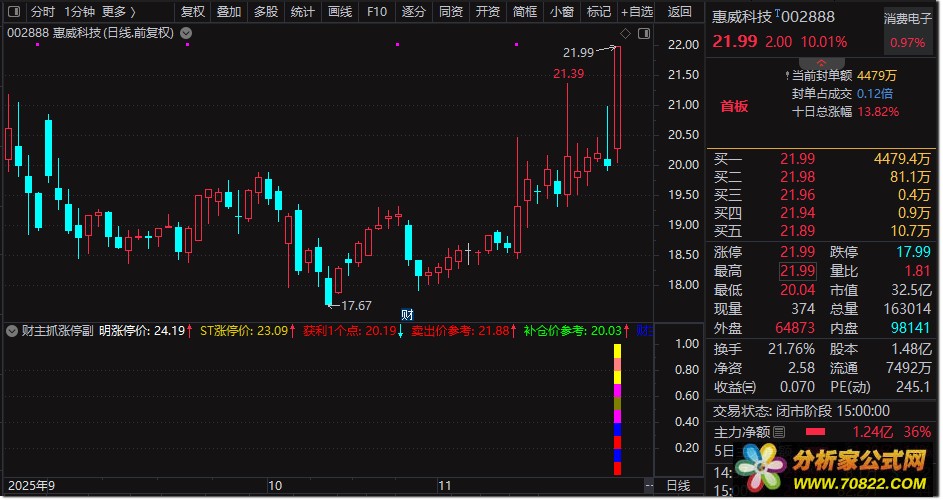The height and width of the screenshot is (500, 943).
Task: Click the 涨停 price 21.99
Action: (797, 252)
